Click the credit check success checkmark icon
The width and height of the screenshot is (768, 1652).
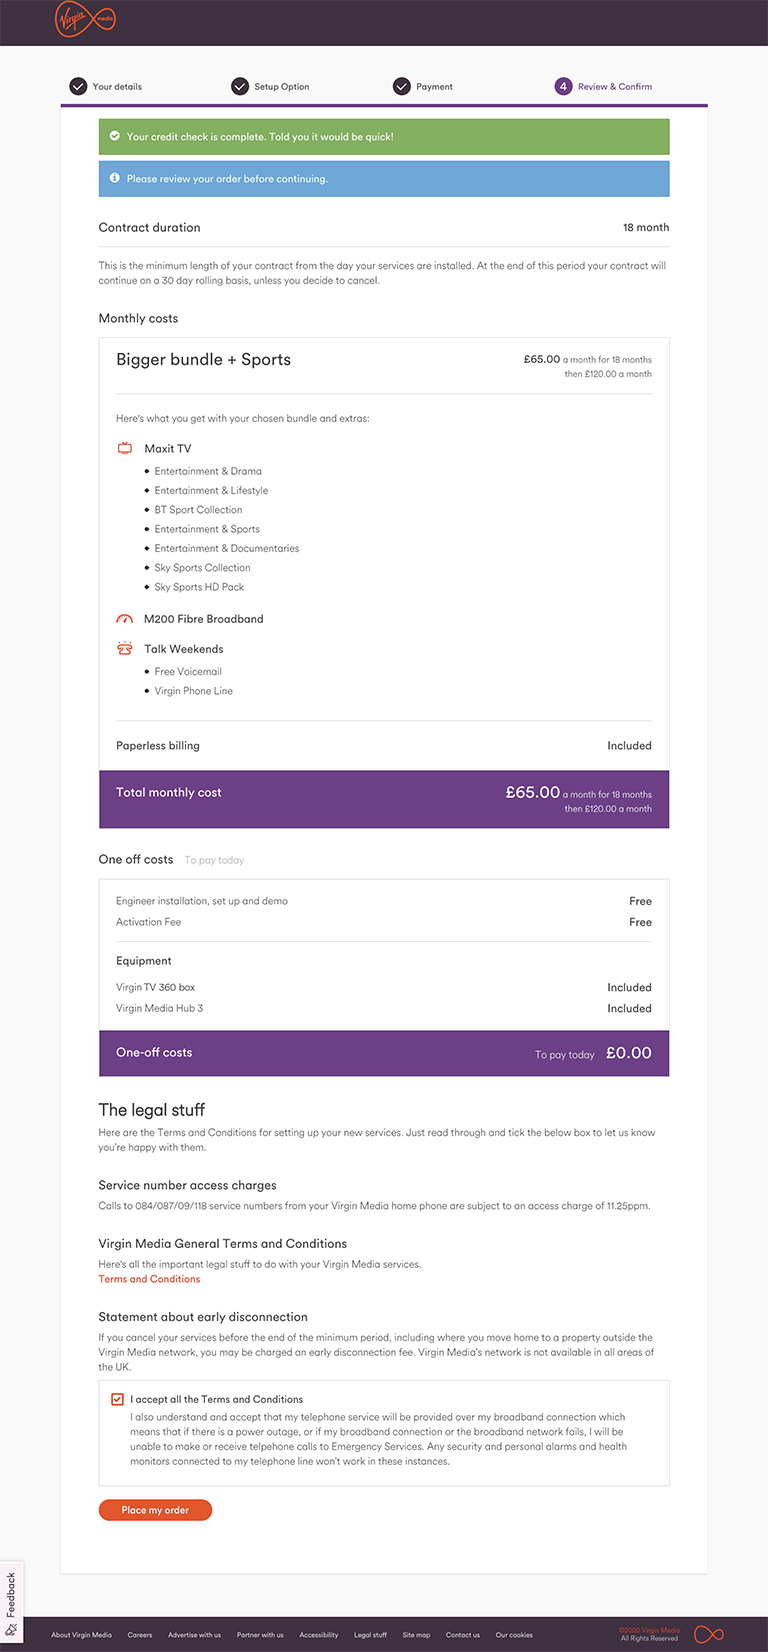115,136
